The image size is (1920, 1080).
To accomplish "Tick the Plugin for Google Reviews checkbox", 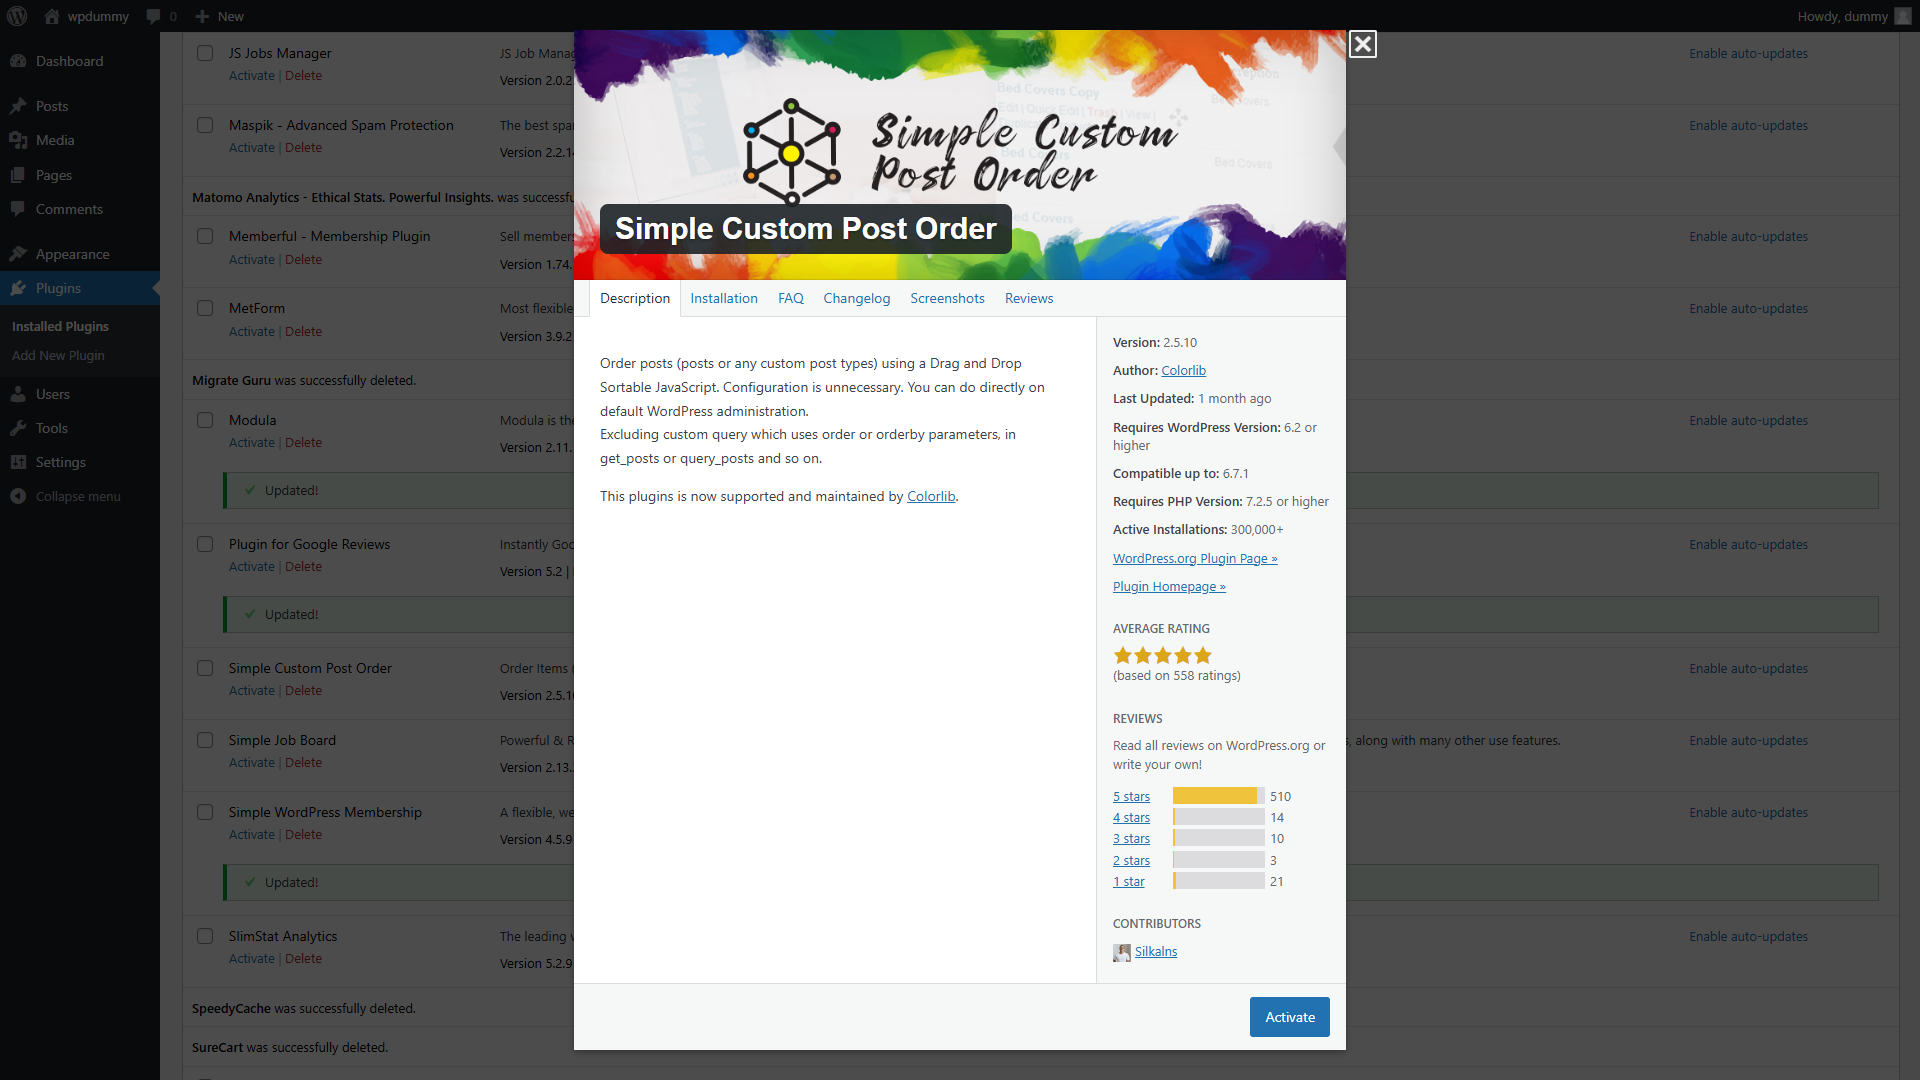I will (x=205, y=544).
